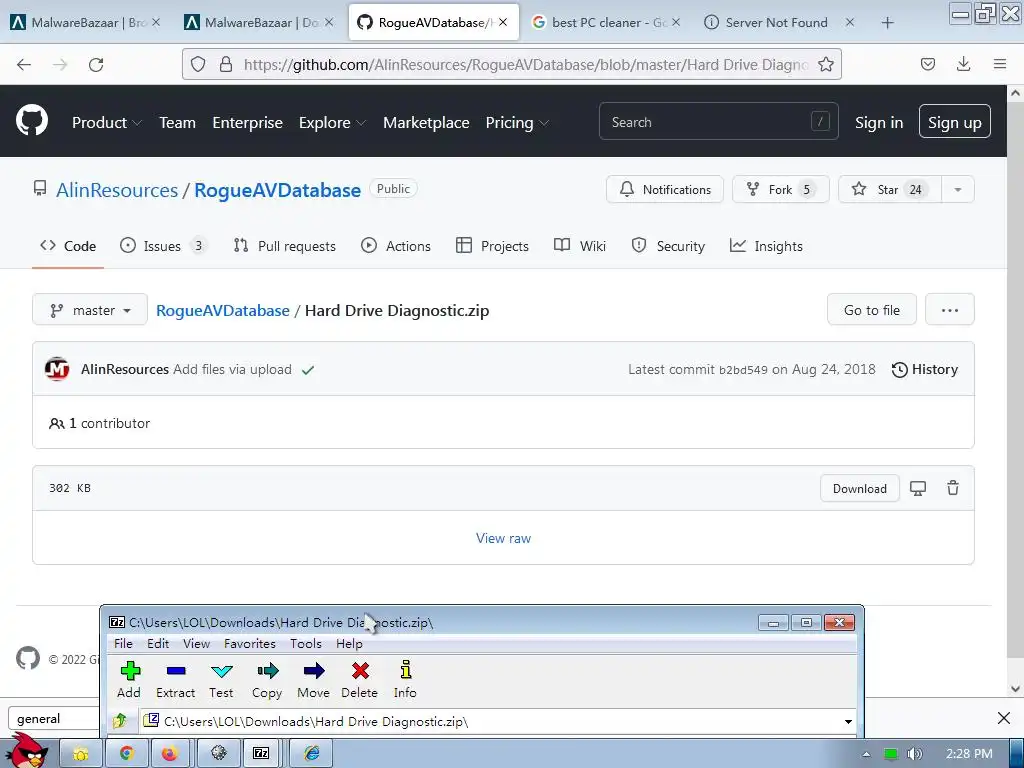This screenshot has height=768, width=1024.
Task: Close the find bar at bottom
Action: (x=1004, y=718)
